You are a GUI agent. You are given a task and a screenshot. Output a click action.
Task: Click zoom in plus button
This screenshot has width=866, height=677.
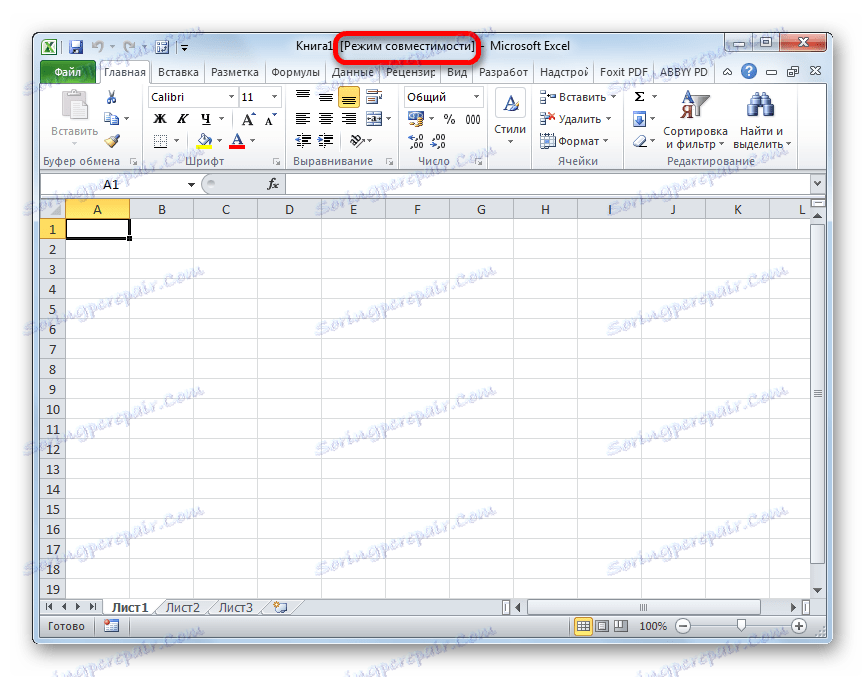pyautogui.click(x=799, y=626)
